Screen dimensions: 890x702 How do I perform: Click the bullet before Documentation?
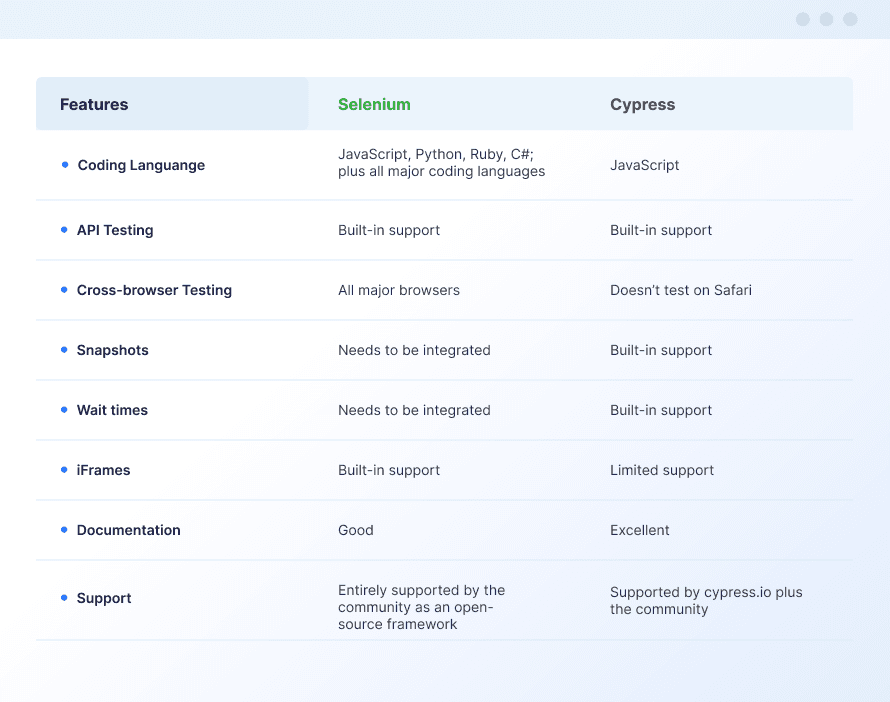(64, 529)
